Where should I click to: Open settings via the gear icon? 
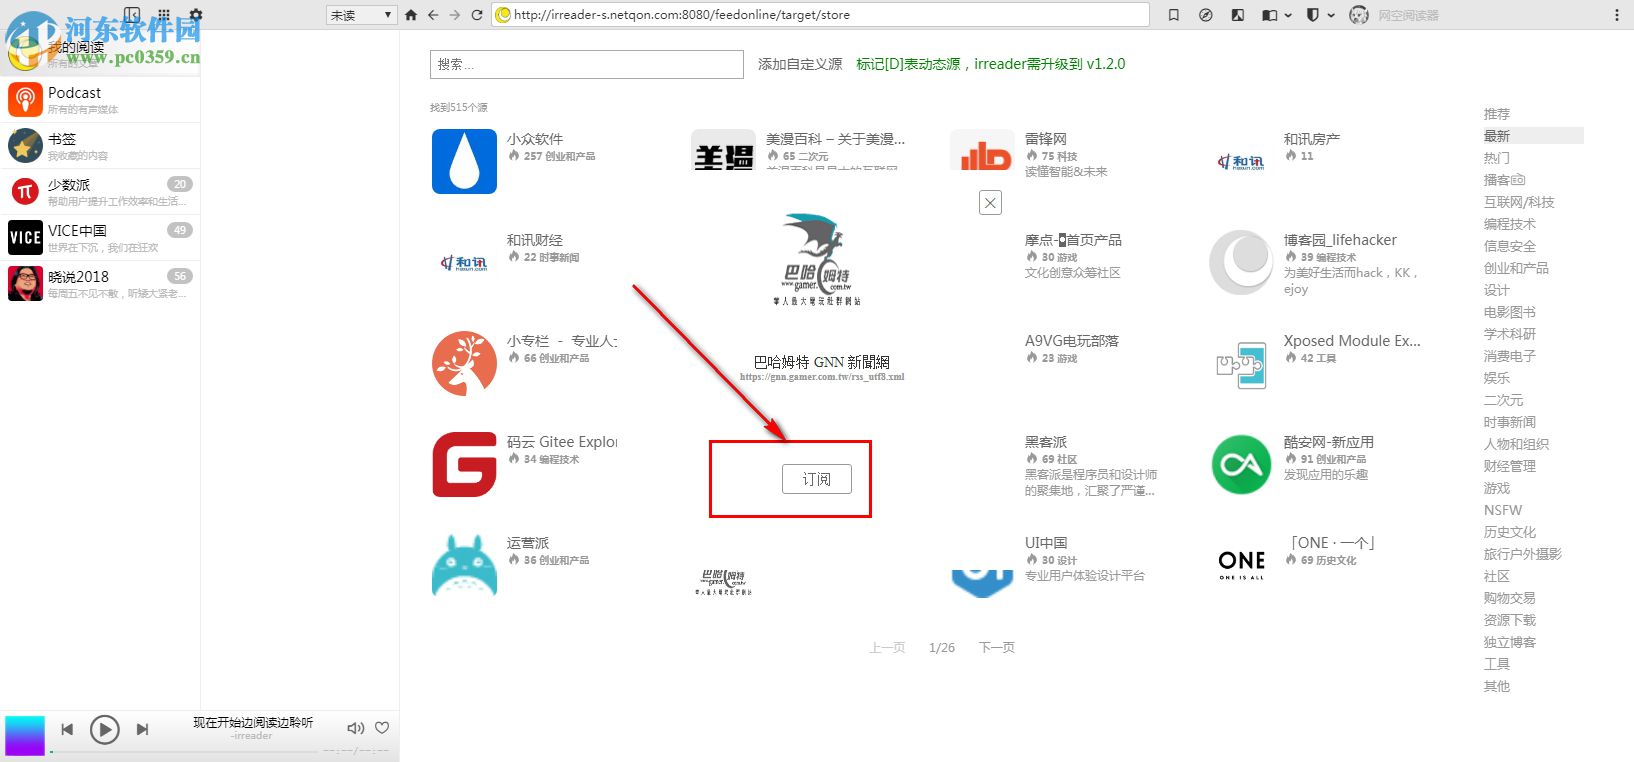pos(196,15)
